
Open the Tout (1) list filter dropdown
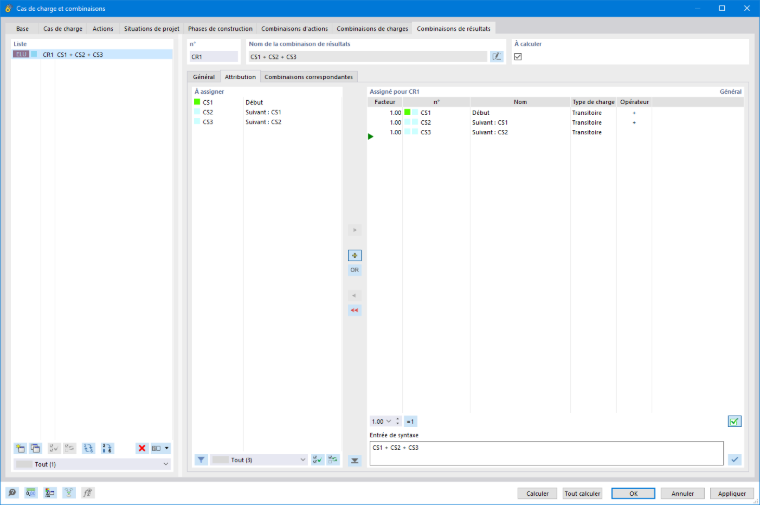(92, 464)
